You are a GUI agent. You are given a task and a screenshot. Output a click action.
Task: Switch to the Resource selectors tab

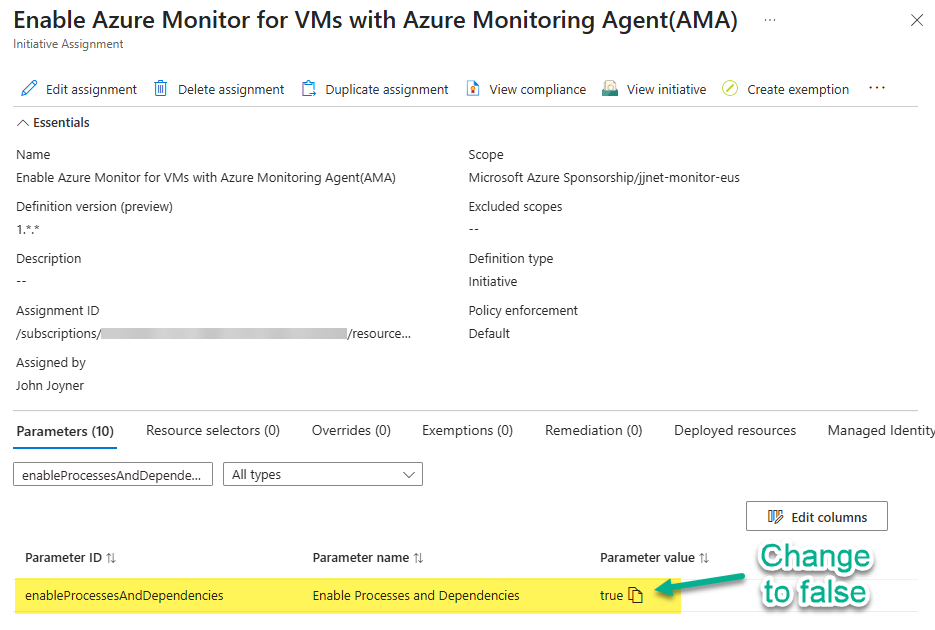212,430
